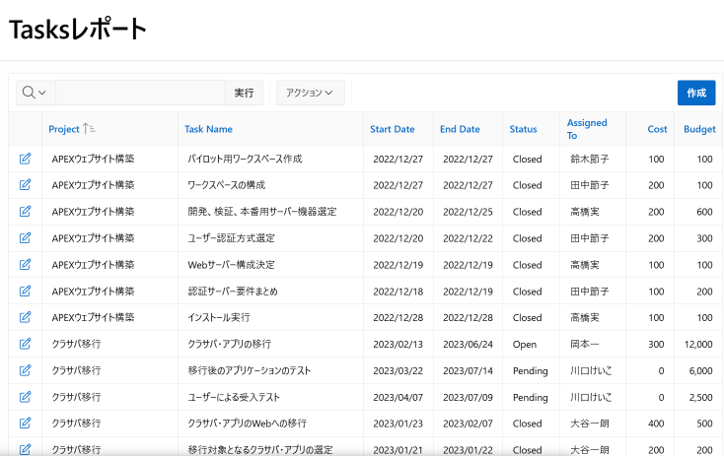
Task: Click the Assigned To column header
Action: 587,129
